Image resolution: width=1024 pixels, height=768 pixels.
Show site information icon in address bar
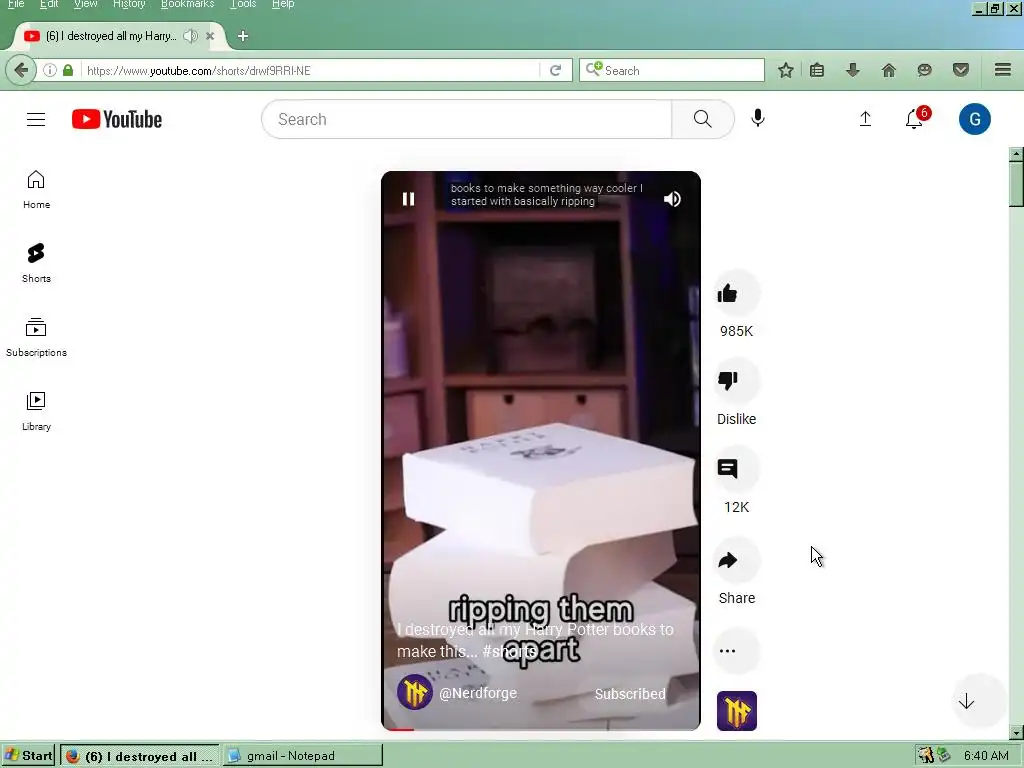coord(50,70)
